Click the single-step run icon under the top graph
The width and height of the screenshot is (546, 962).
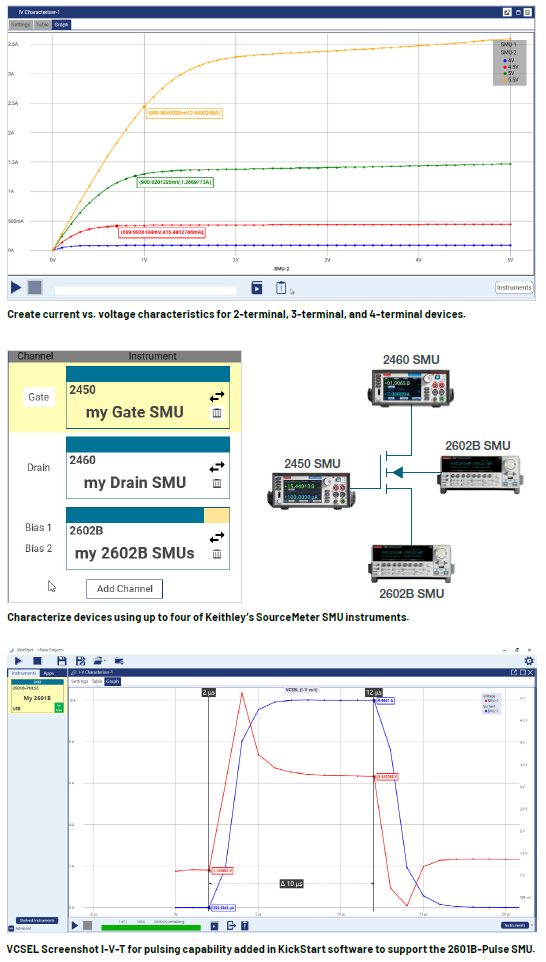[257, 288]
